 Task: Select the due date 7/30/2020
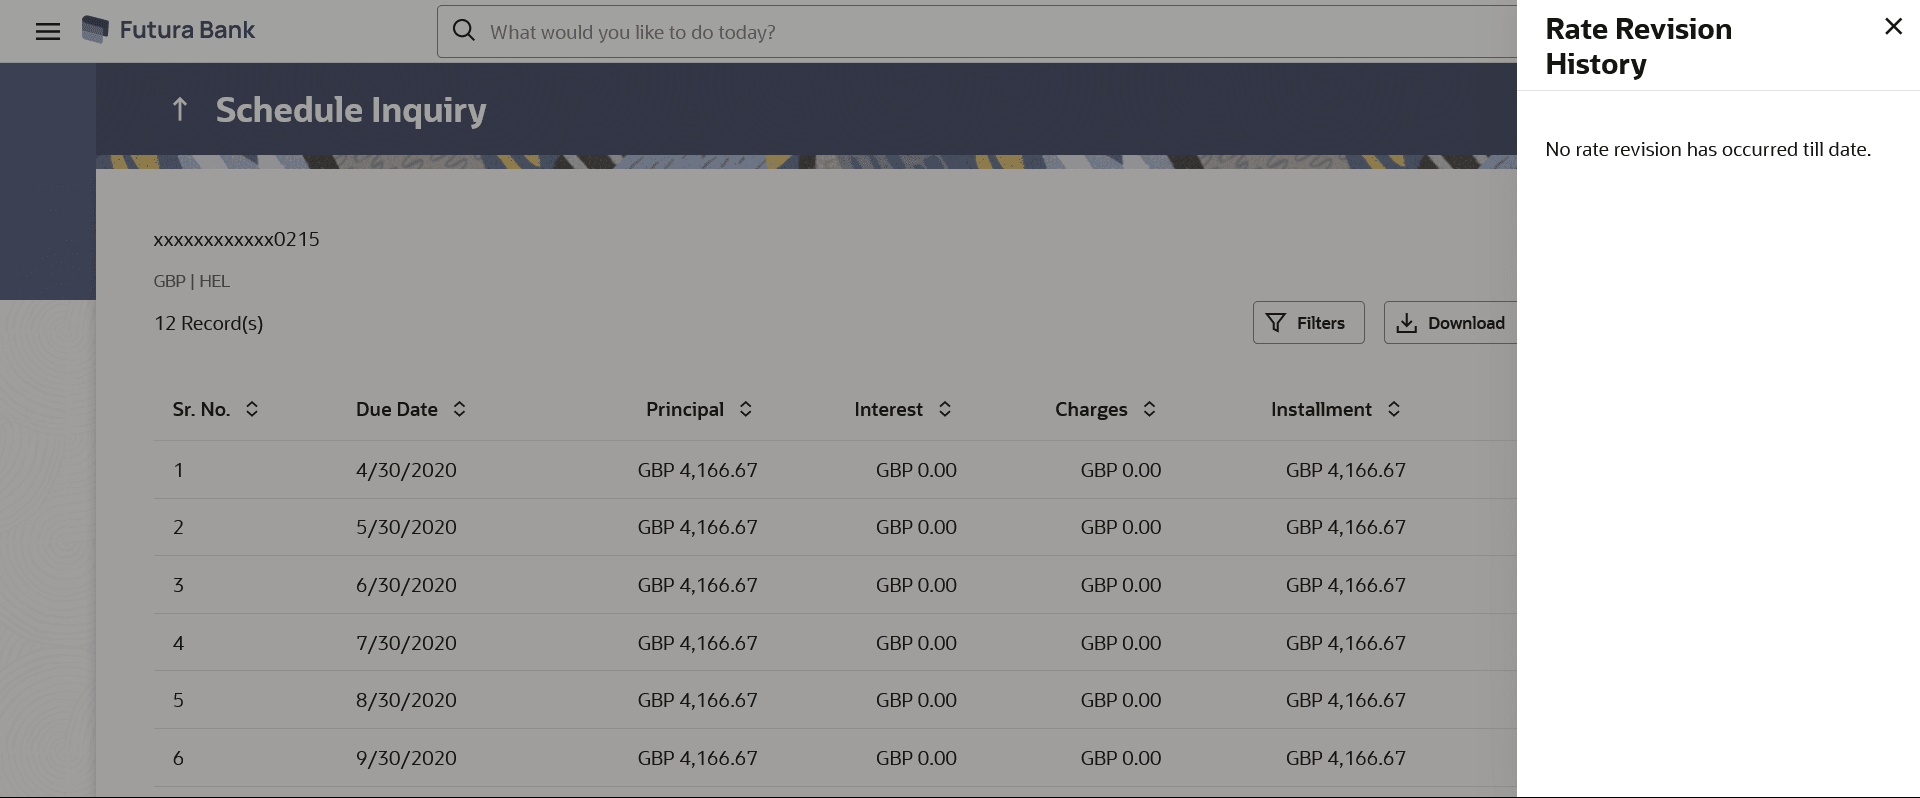(x=406, y=643)
